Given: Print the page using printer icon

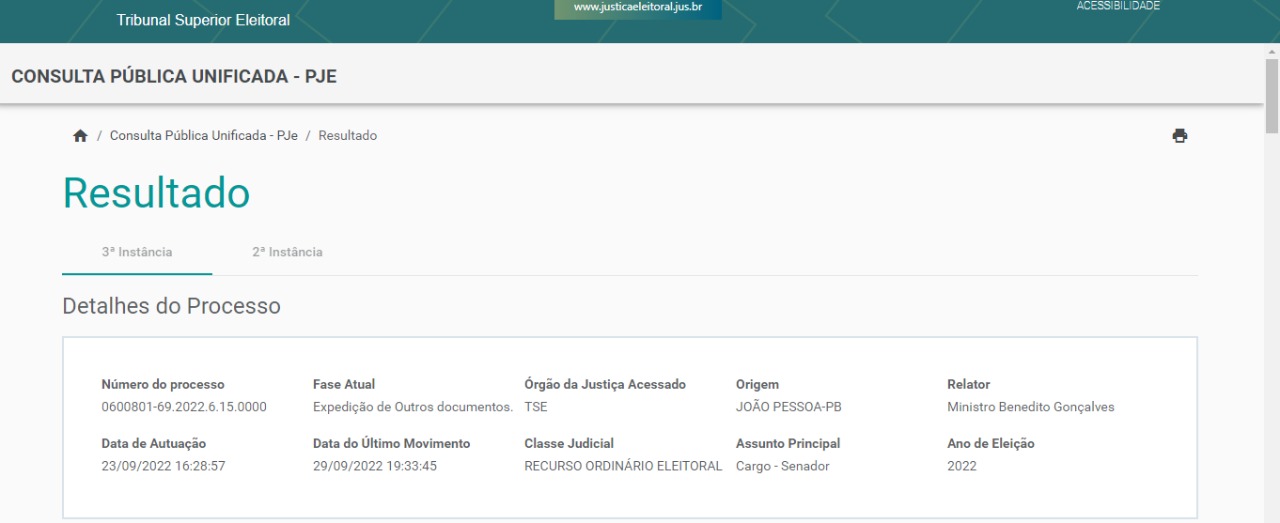Looking at the screenshot, I should click(x=1180, y=136).
